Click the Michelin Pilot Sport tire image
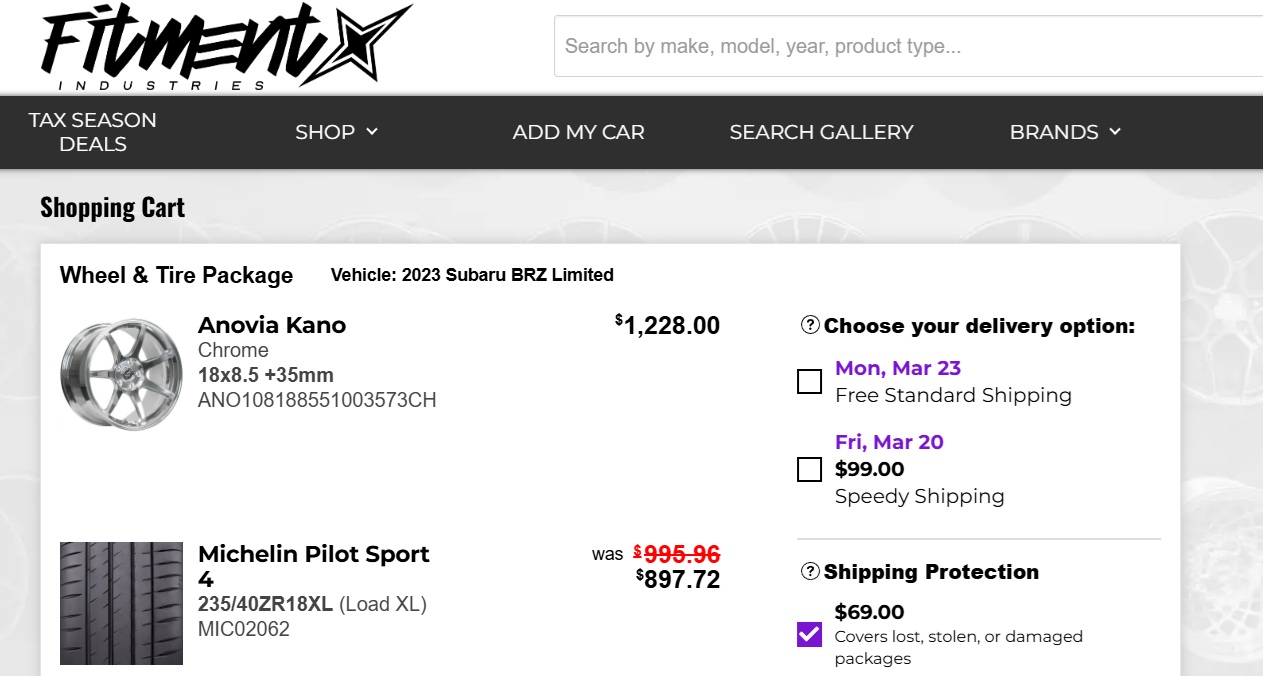1263x676 pixels. point(121,603)
